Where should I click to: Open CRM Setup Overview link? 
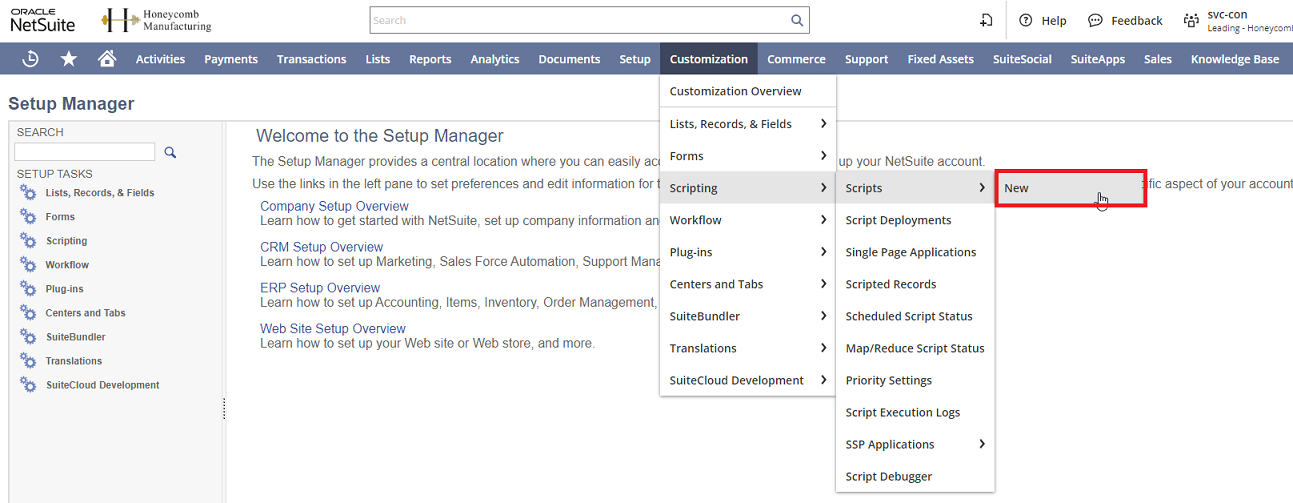tap(321, 247)
